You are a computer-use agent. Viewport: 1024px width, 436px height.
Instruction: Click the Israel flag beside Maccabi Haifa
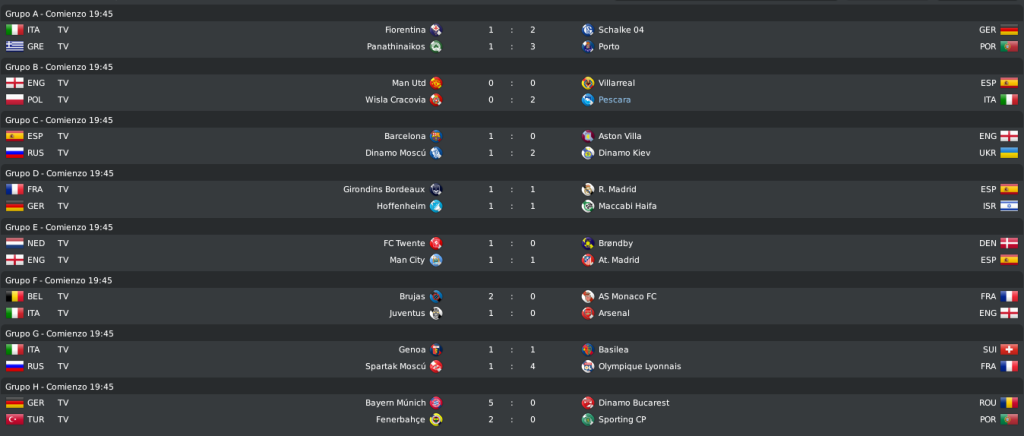pos(1009,206)
